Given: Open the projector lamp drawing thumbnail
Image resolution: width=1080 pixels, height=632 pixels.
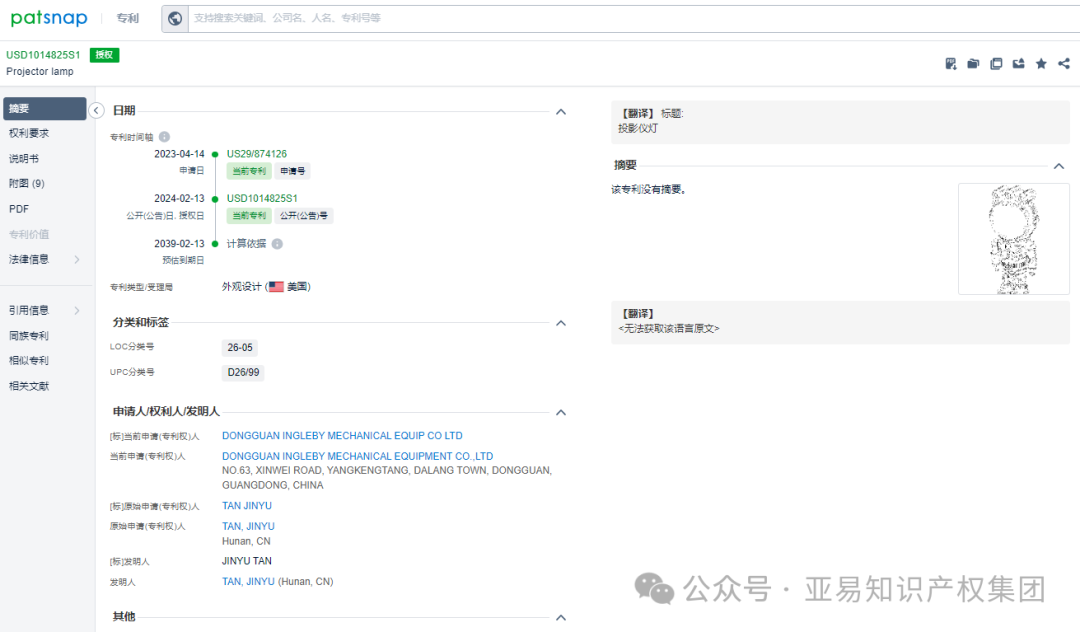Looking at the screenshot, I should click(1014, 239).
